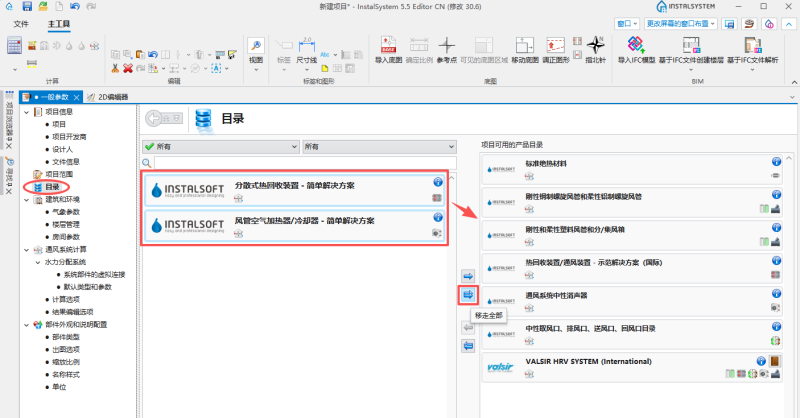Select 风管空气加热器/冷却器 catalog card
Image resolution: width=800 pixels, height=418 pixels.
coord(294,225)
